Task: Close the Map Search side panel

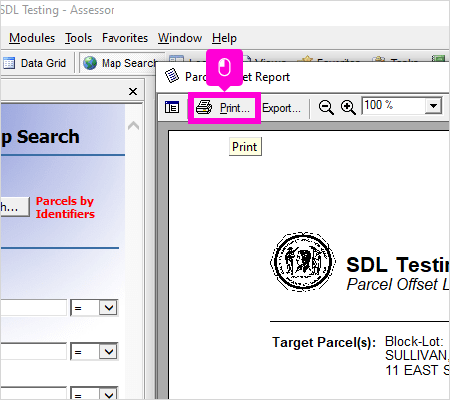Action: tap(133, 91)
